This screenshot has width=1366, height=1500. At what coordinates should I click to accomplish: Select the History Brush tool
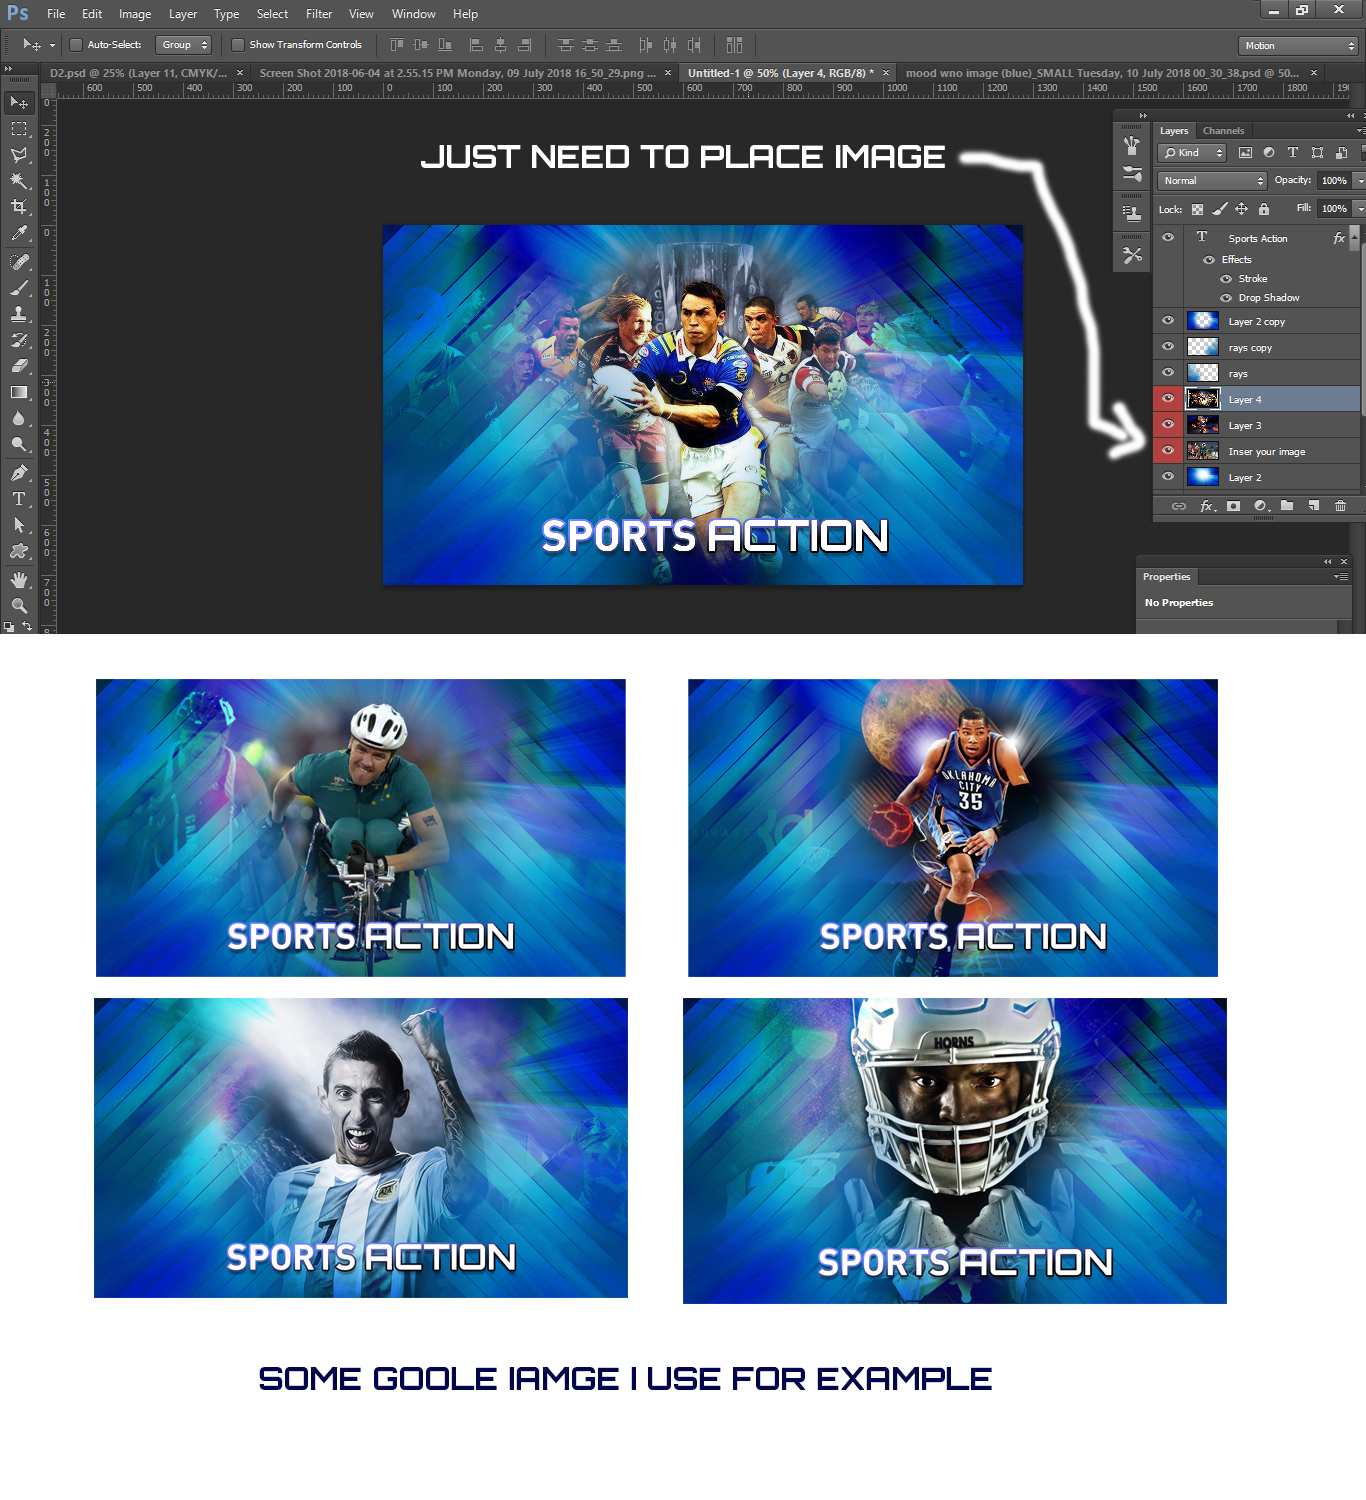tap(19, 340)
